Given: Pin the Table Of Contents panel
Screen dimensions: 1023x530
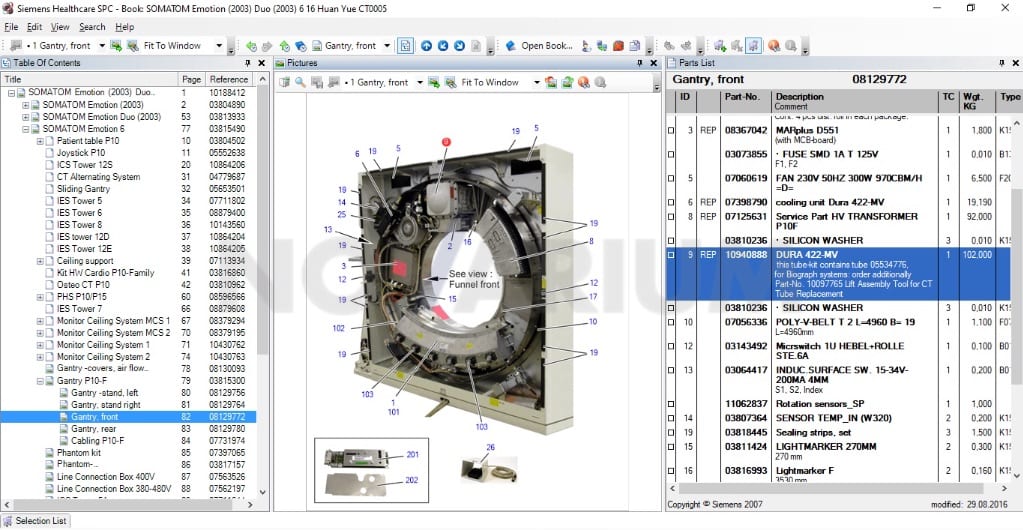Looking at the screenshot, I should 248,63.
